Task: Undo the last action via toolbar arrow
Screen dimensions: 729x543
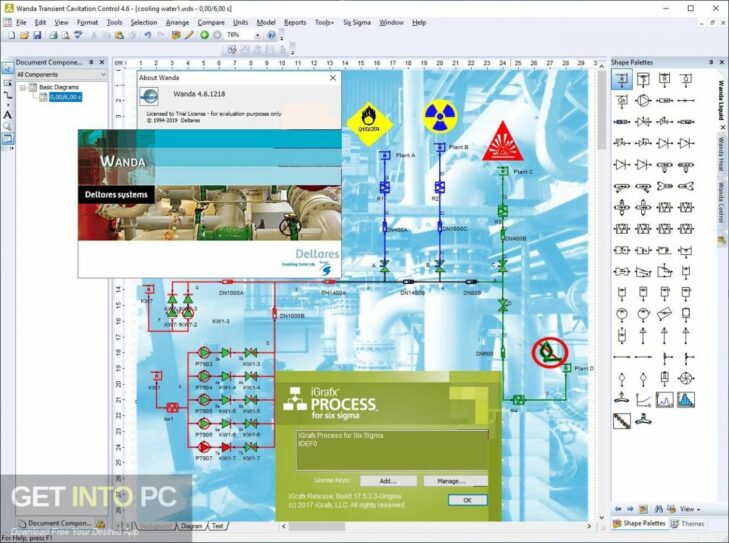Action: (x=147, y=35)
